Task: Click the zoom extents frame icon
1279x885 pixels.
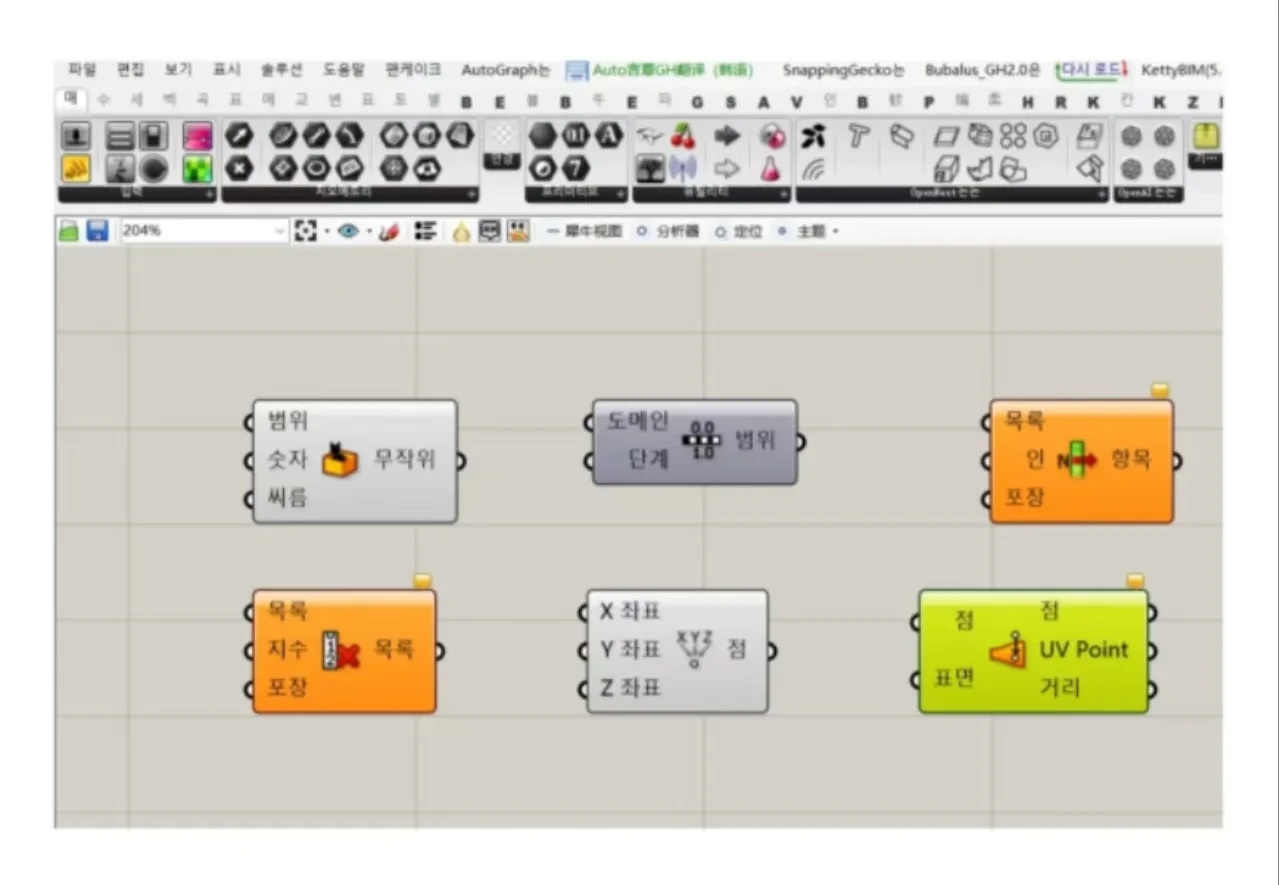Action: (x=305, y=231)
